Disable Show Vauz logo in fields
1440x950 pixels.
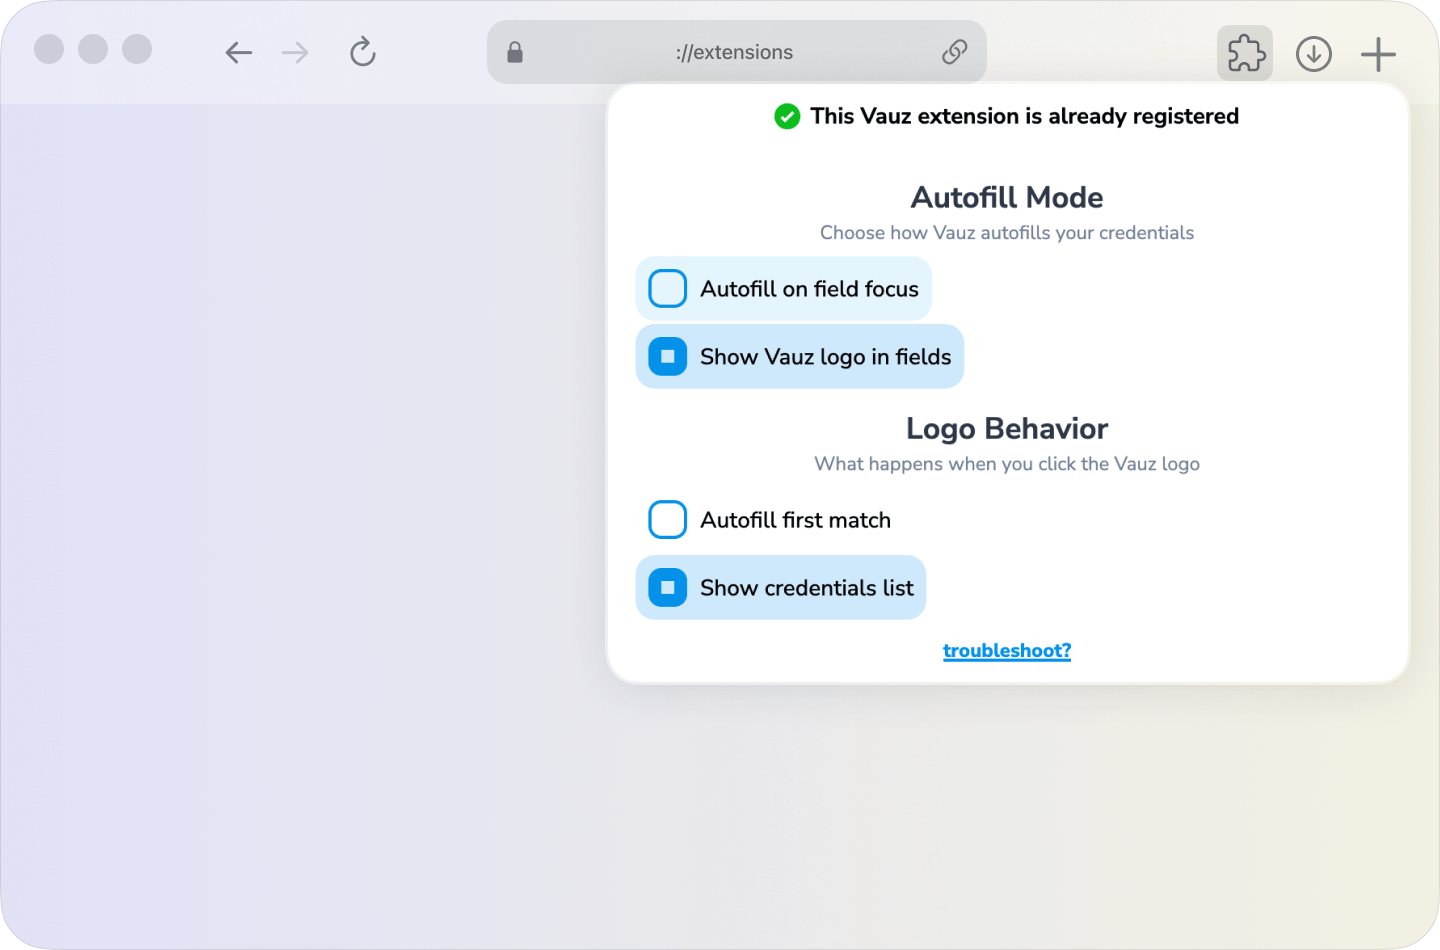point(667,356)
